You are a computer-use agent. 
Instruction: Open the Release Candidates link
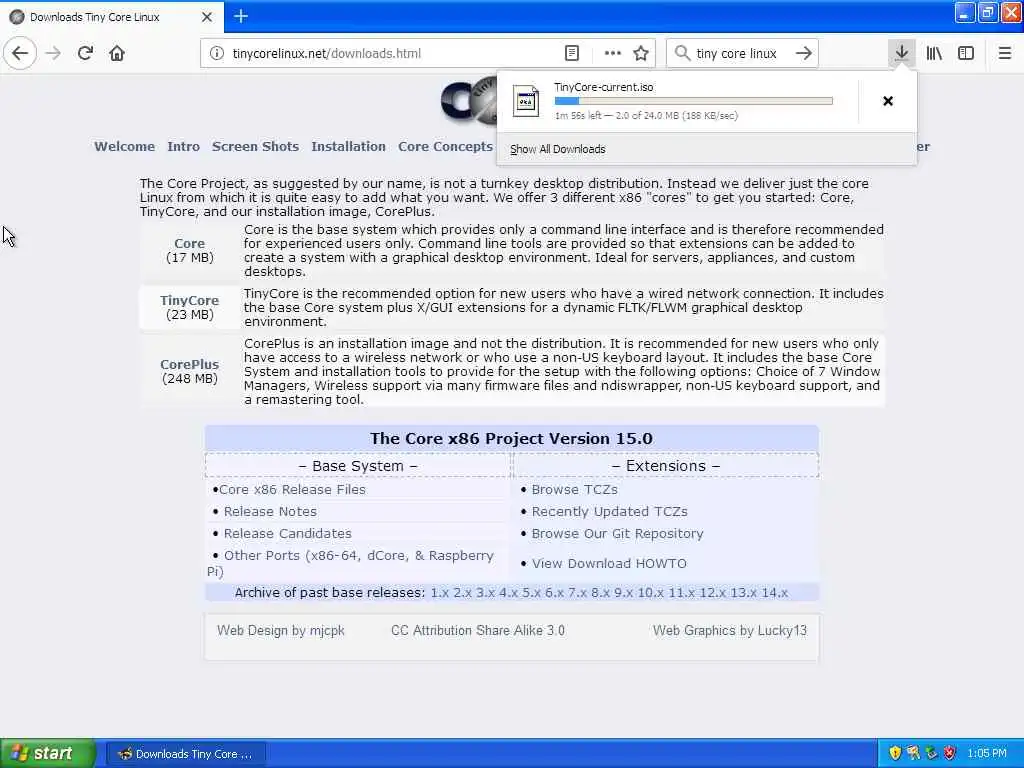pyautogui.click(x=288, y=534)
